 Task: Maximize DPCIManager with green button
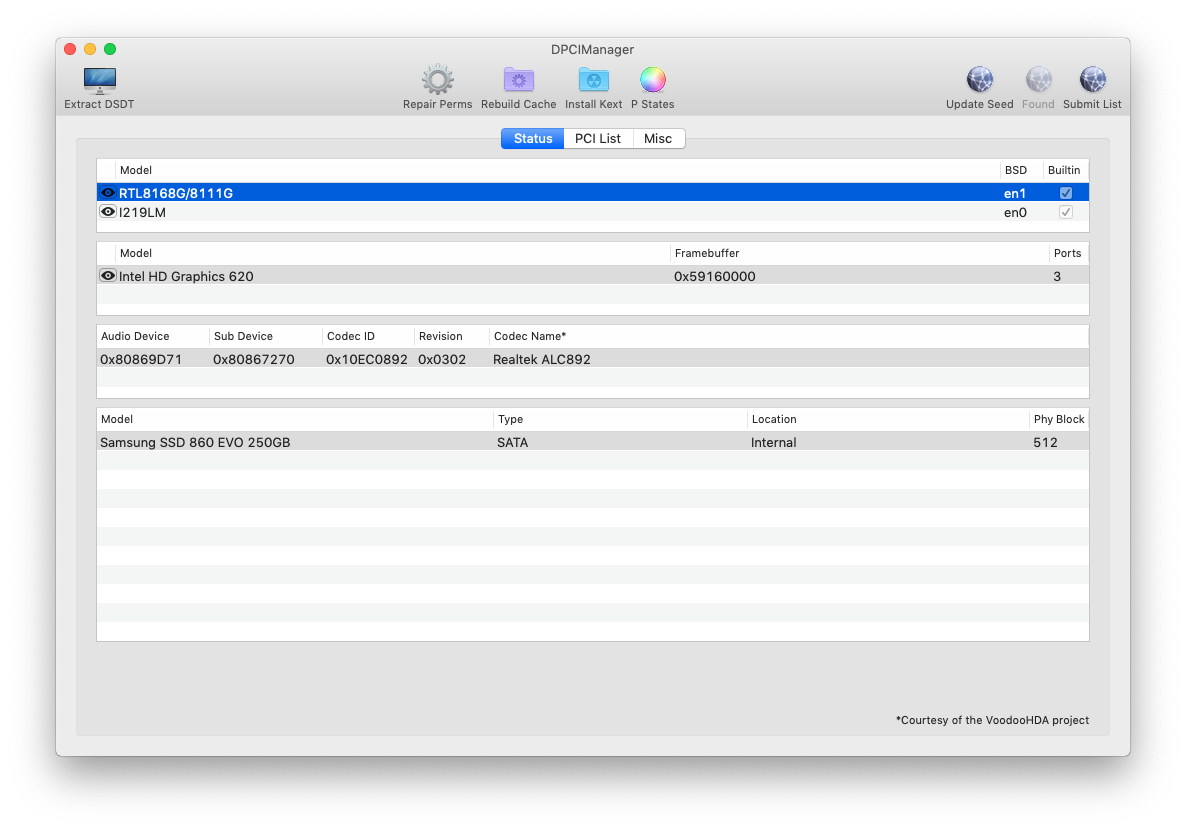pos(110,49)
